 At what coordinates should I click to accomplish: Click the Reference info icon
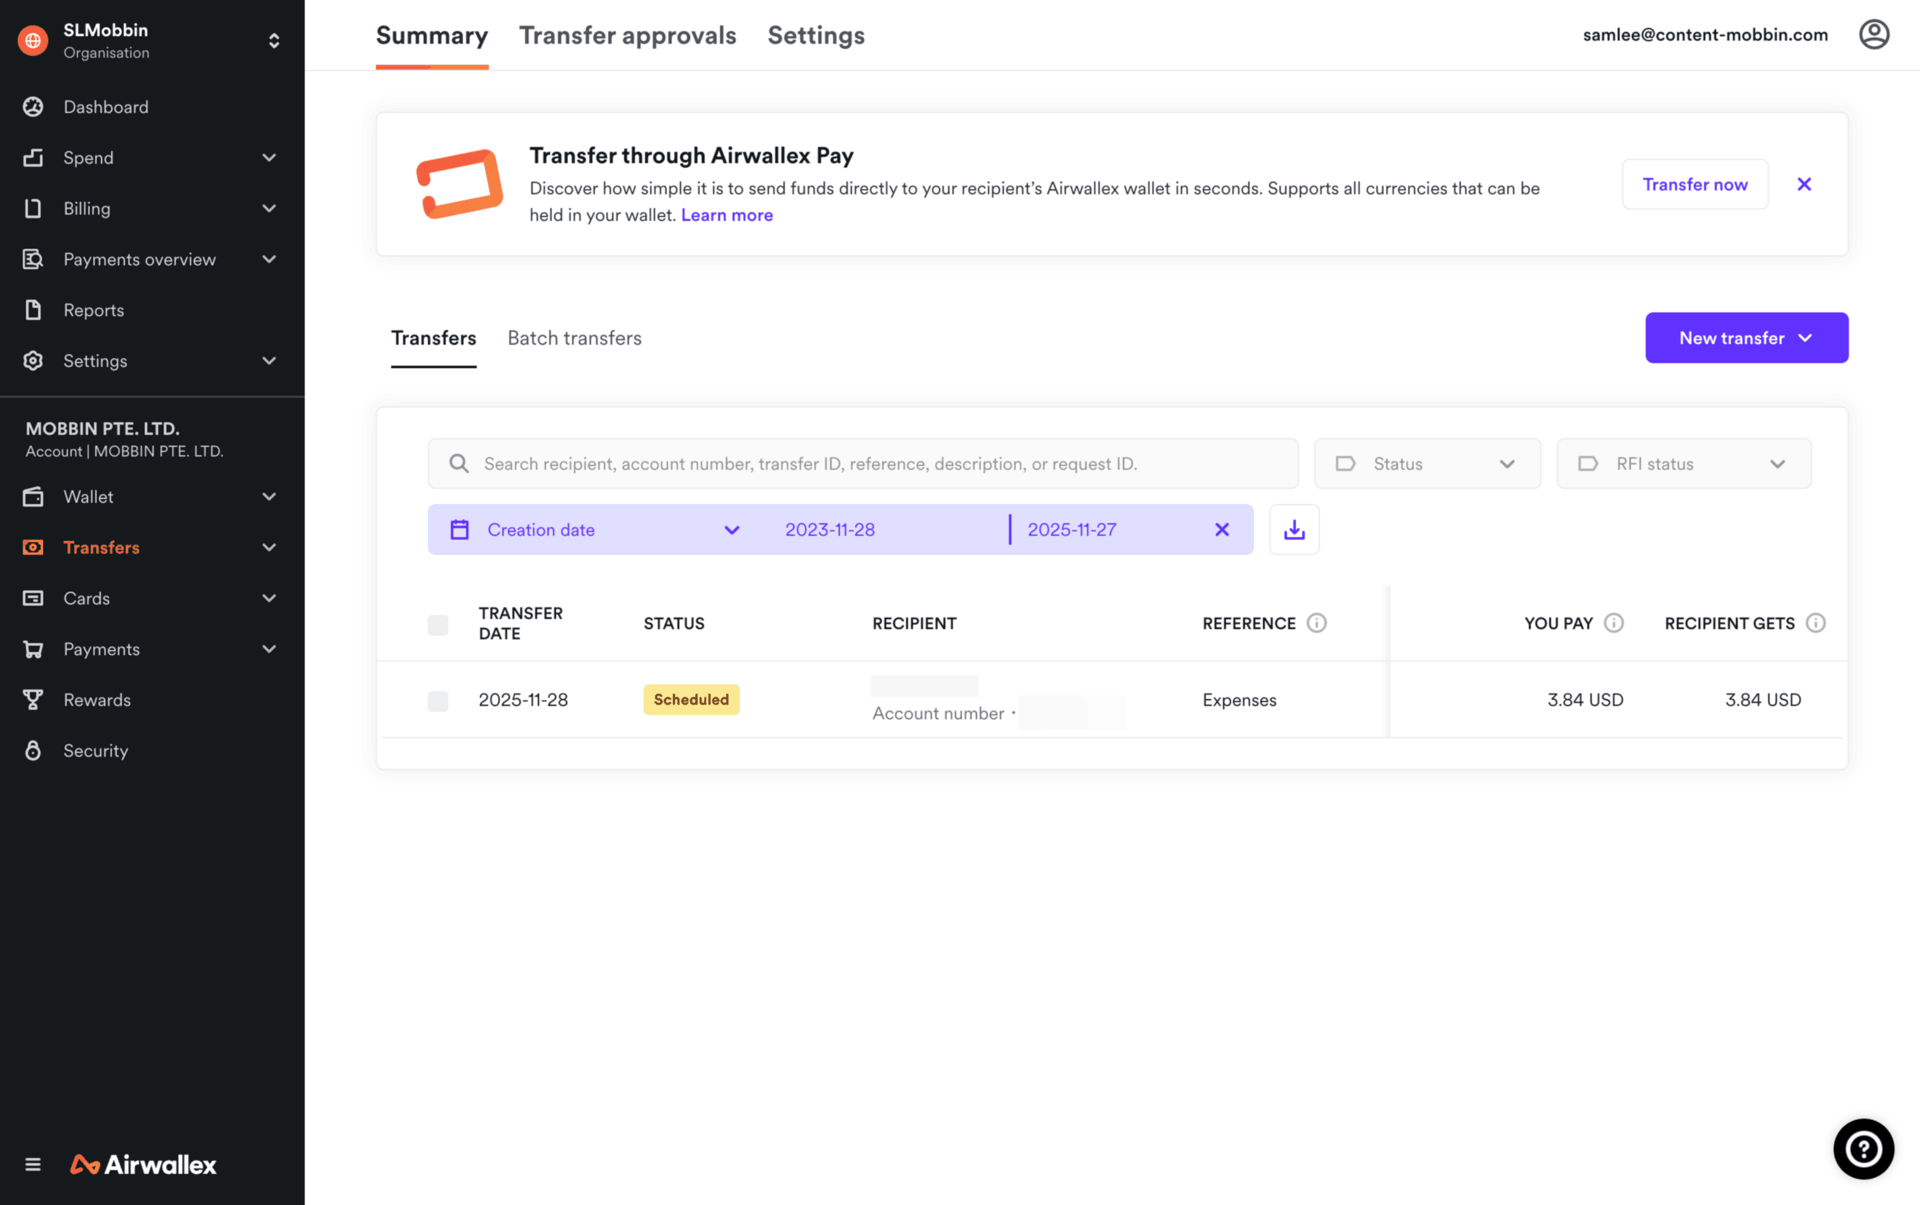1317,623
